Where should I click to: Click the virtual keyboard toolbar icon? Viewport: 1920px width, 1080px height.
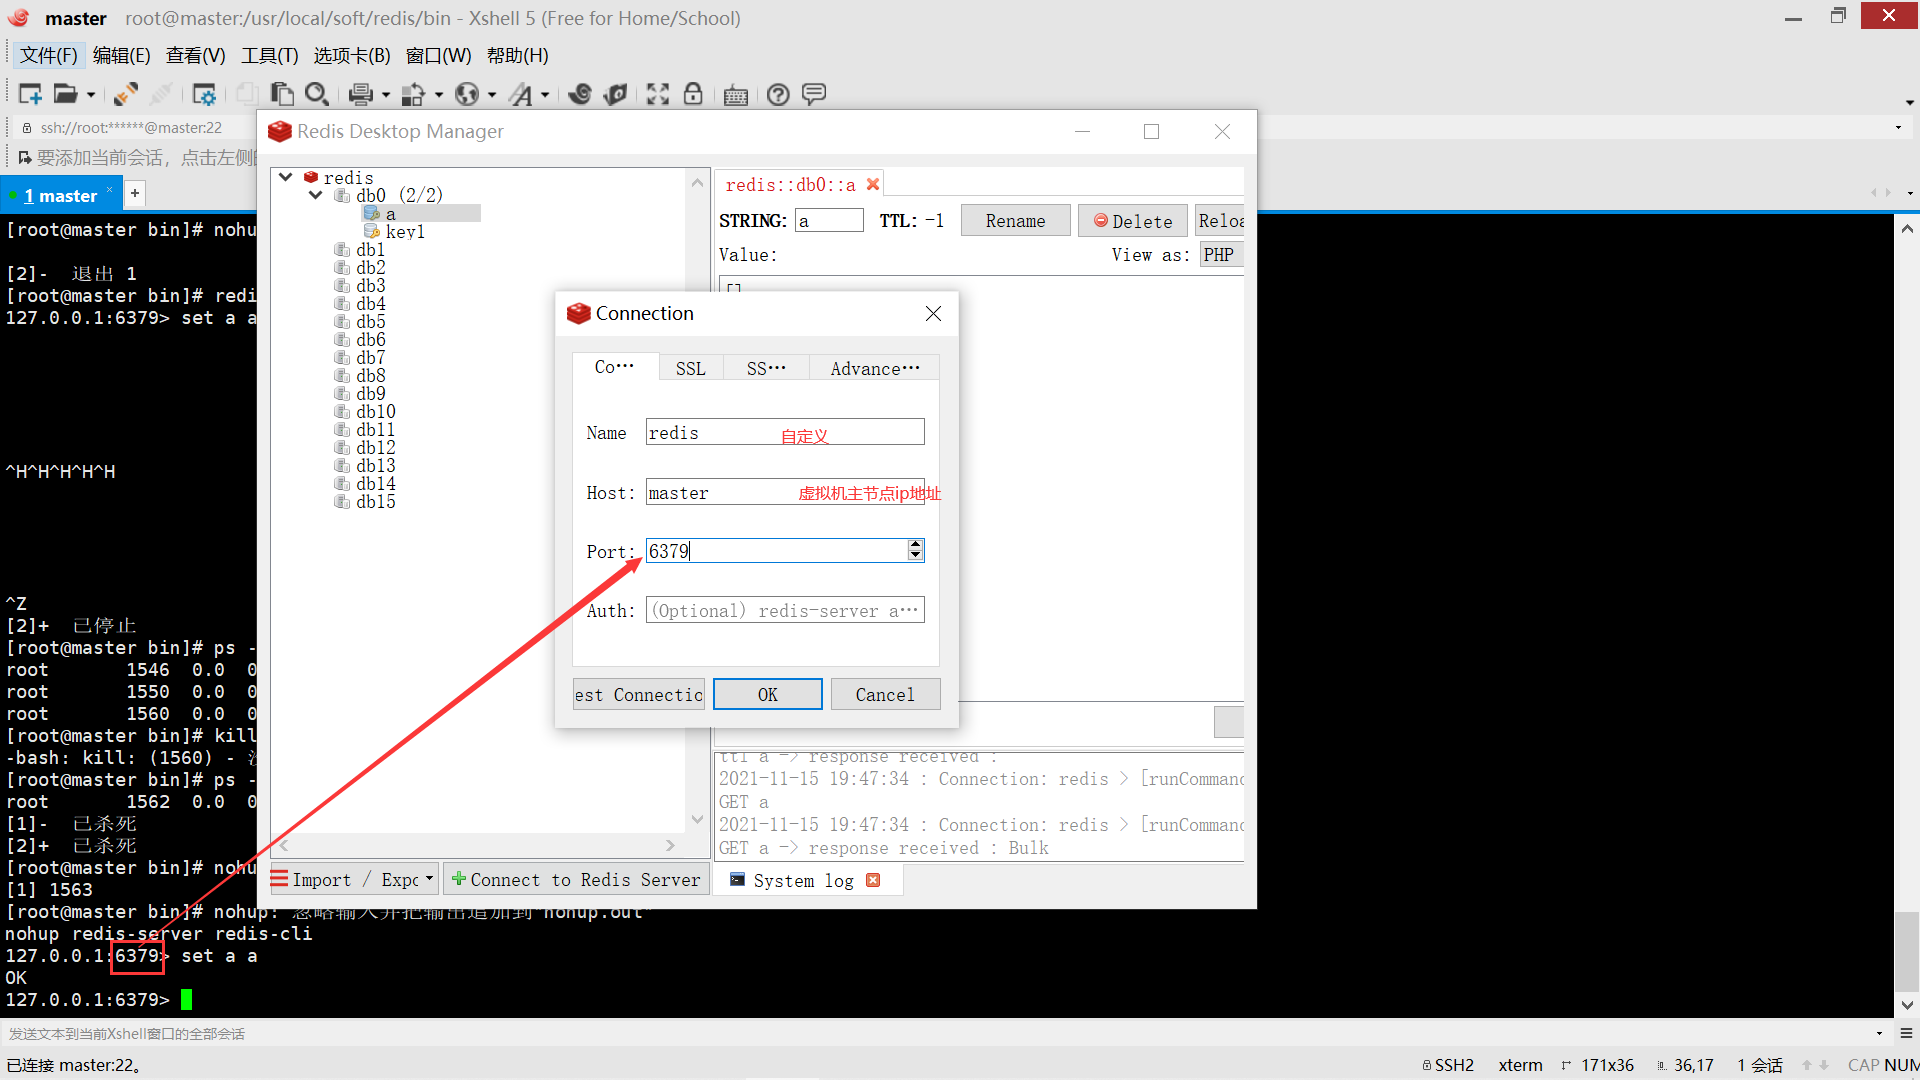pyautogui.click(x=735, y=95)
